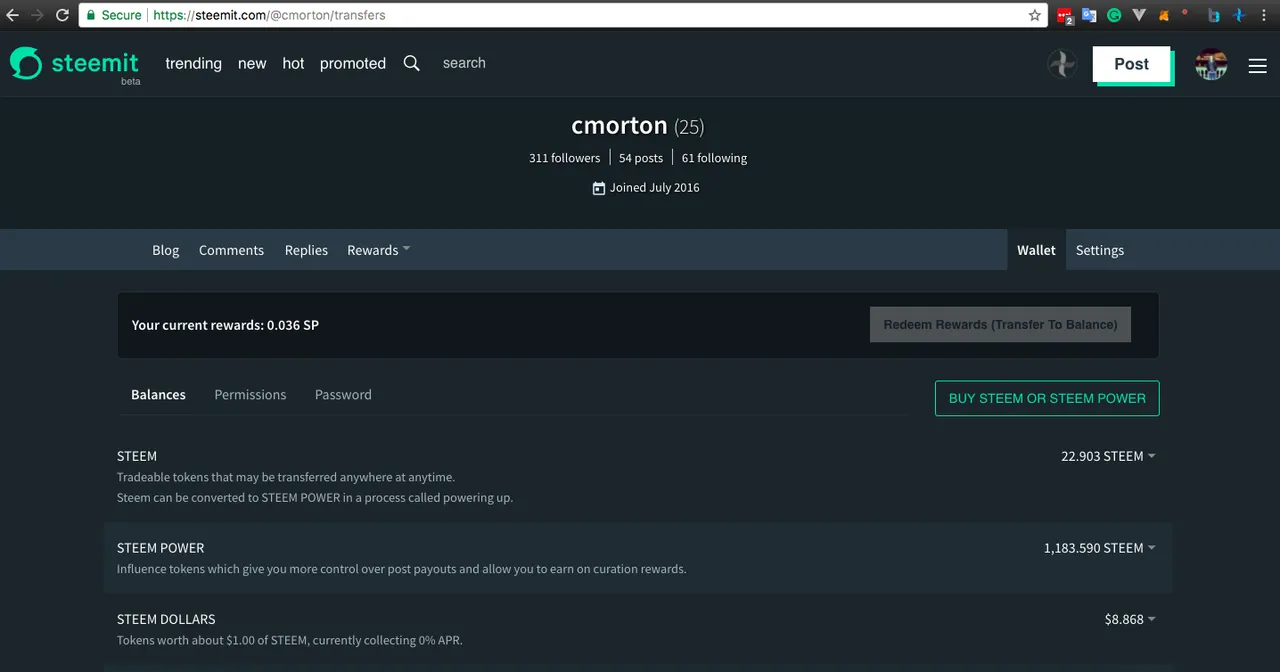This screenshot has height=672, width=1280.
Task: Go to the new posts feed
Action: pyautogui.click(x=252, y=63)
